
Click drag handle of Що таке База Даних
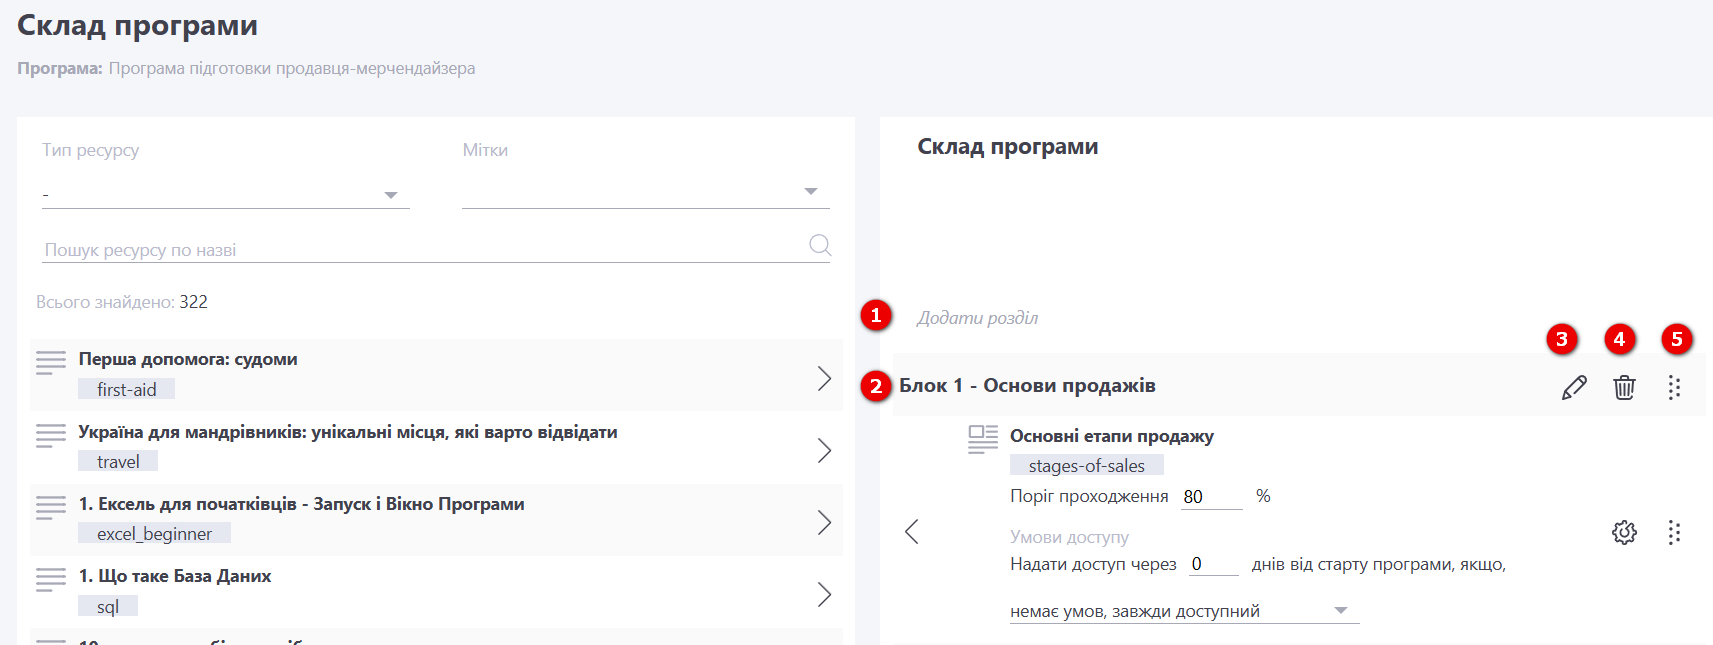(51, 579)
